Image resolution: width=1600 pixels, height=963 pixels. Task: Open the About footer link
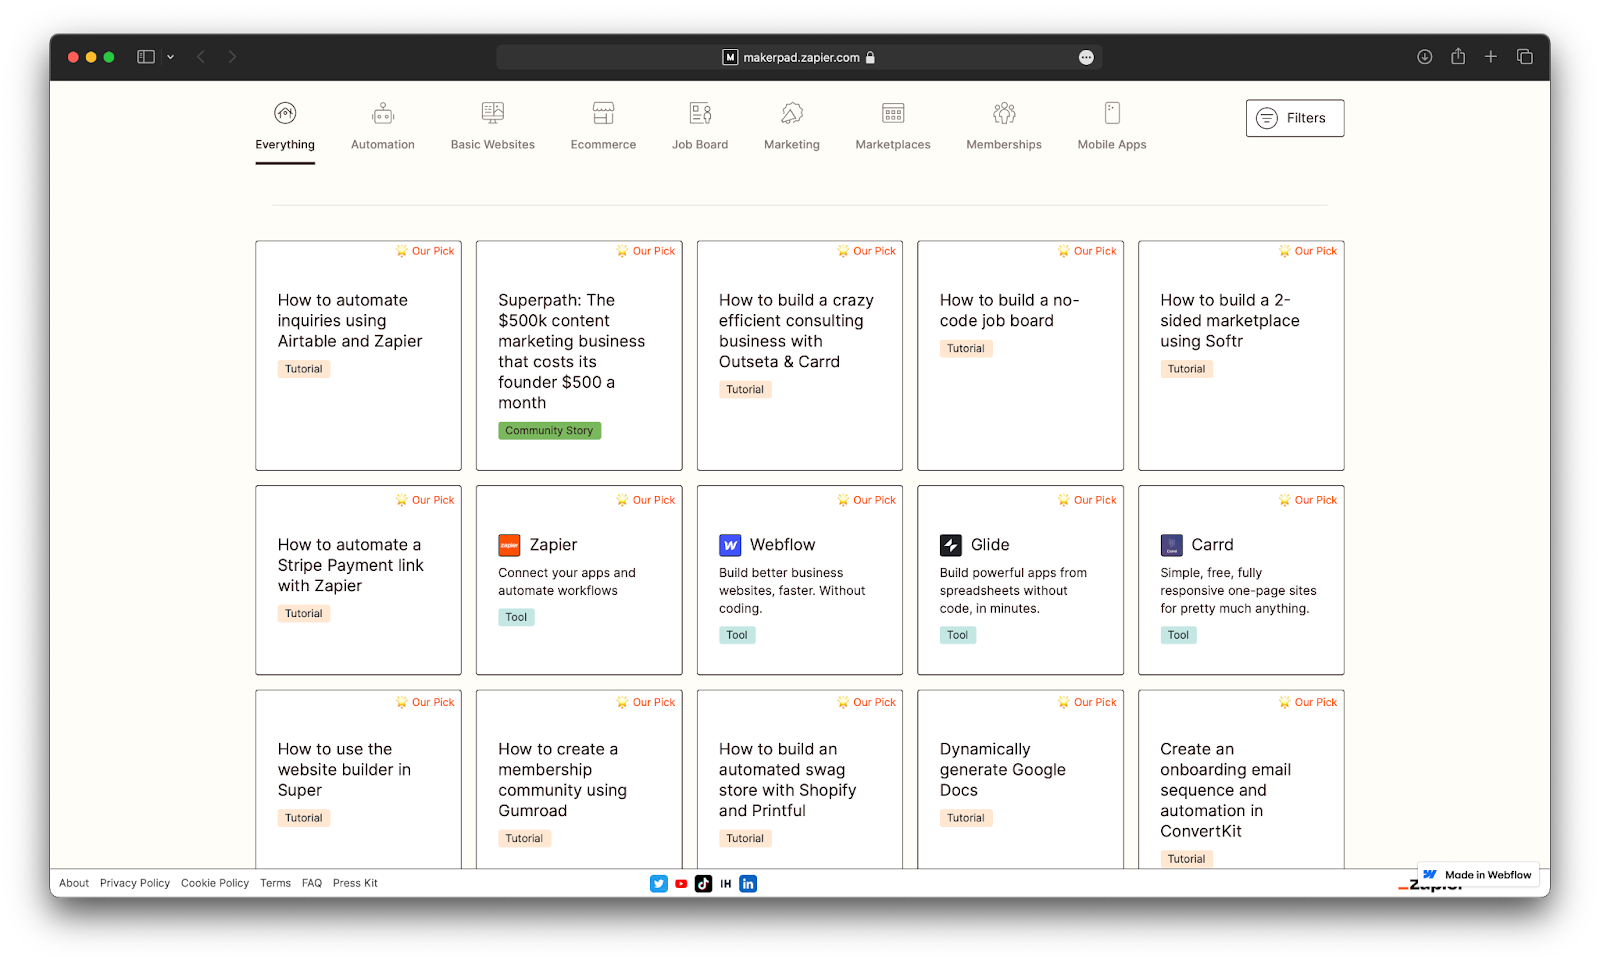point(74,884)
